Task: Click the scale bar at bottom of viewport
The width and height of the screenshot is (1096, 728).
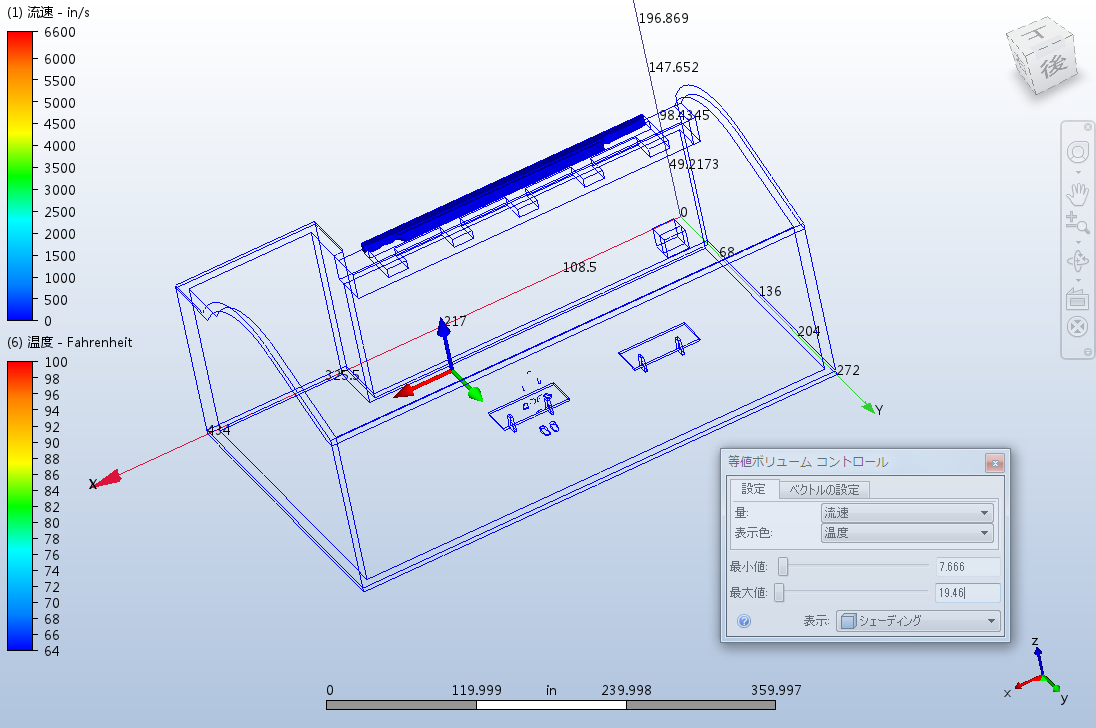Action: click(551, 705)
